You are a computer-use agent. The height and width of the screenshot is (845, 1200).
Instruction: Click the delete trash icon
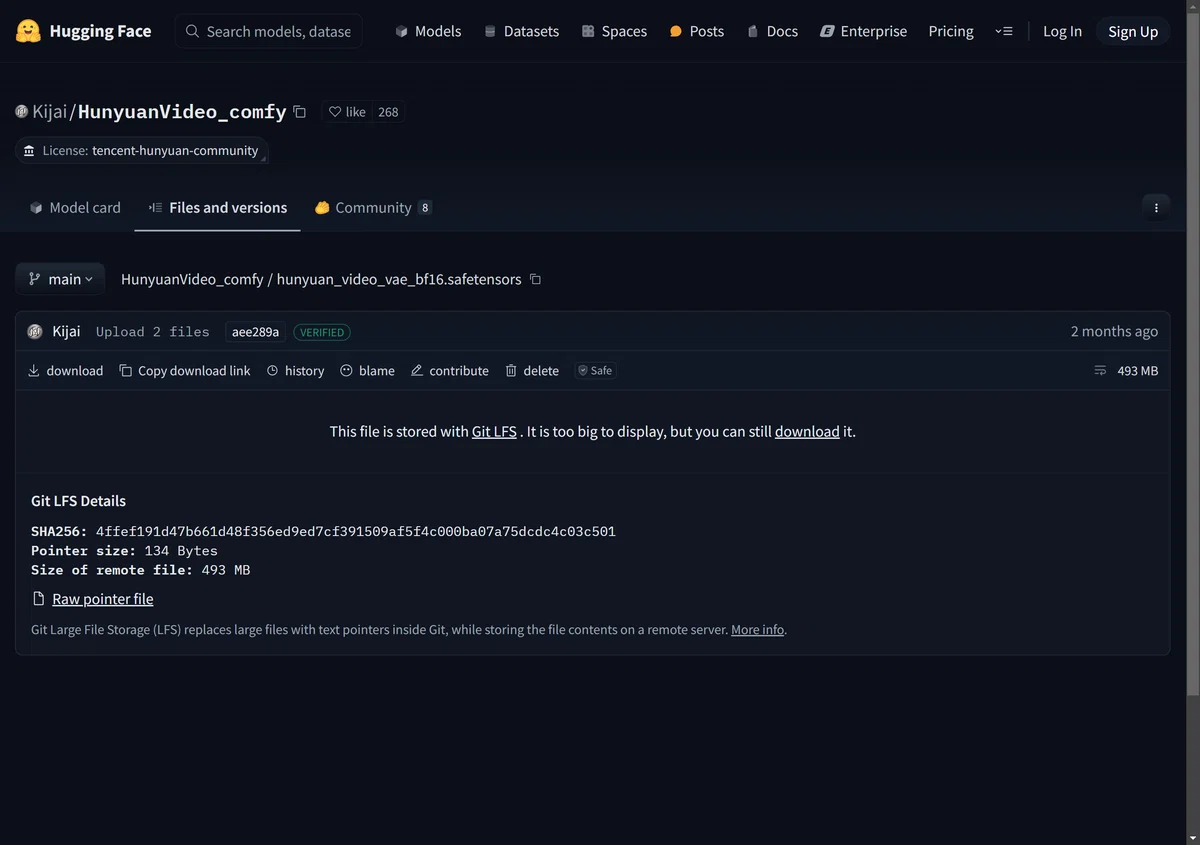click(x=511, y=371)
